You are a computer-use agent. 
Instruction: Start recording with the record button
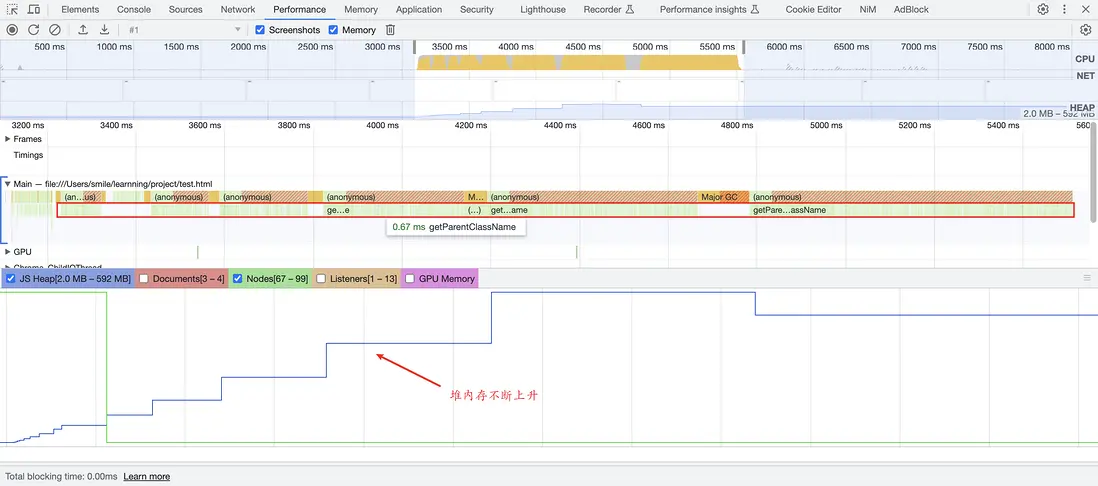(x=12, y=30)
